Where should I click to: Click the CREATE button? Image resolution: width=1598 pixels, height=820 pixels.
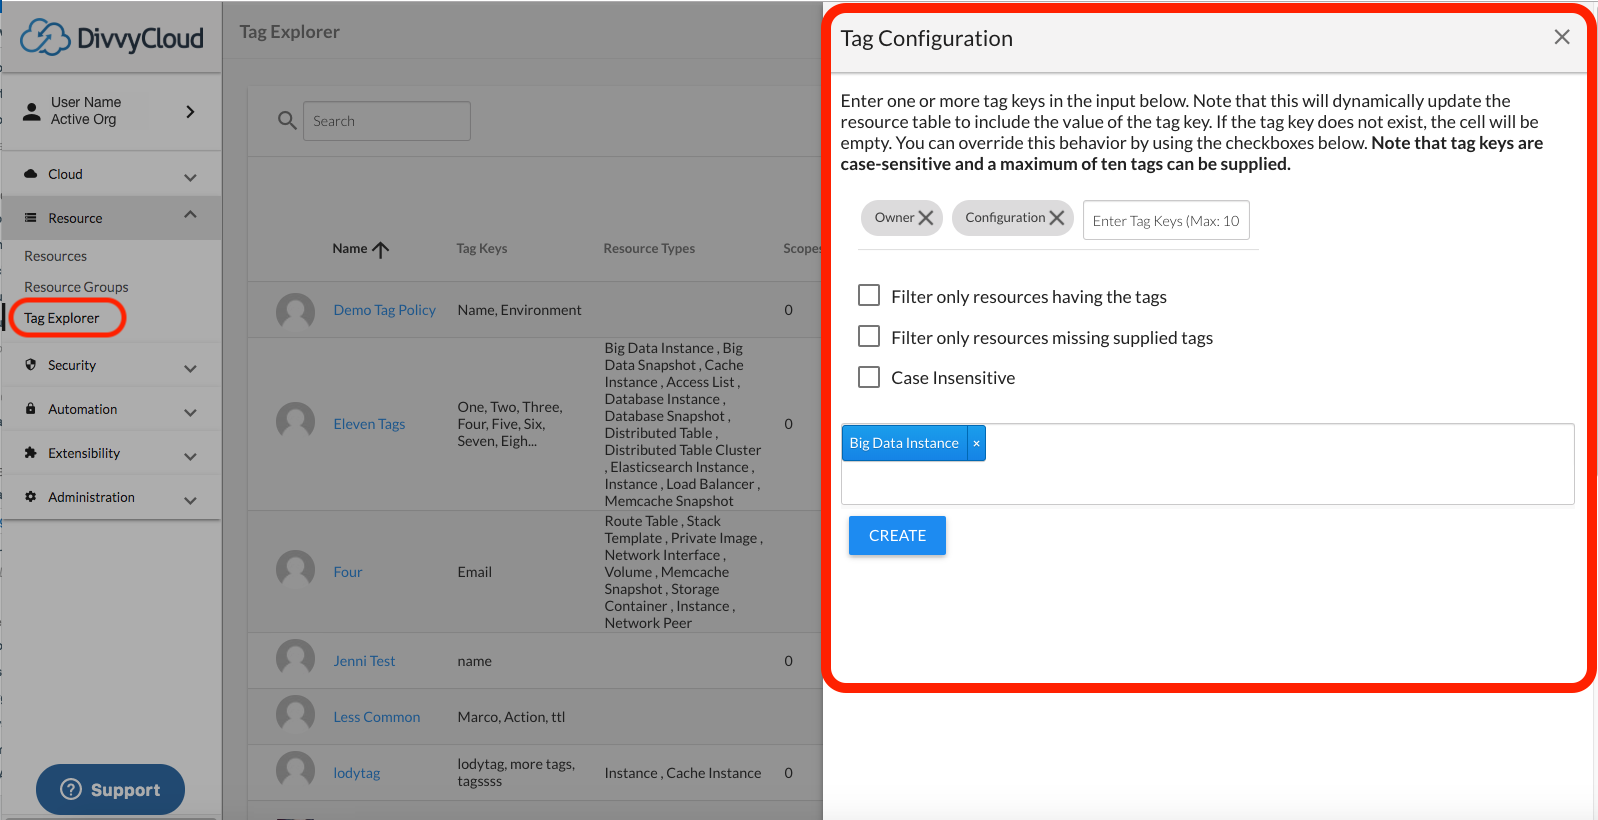tap(897, 536)
